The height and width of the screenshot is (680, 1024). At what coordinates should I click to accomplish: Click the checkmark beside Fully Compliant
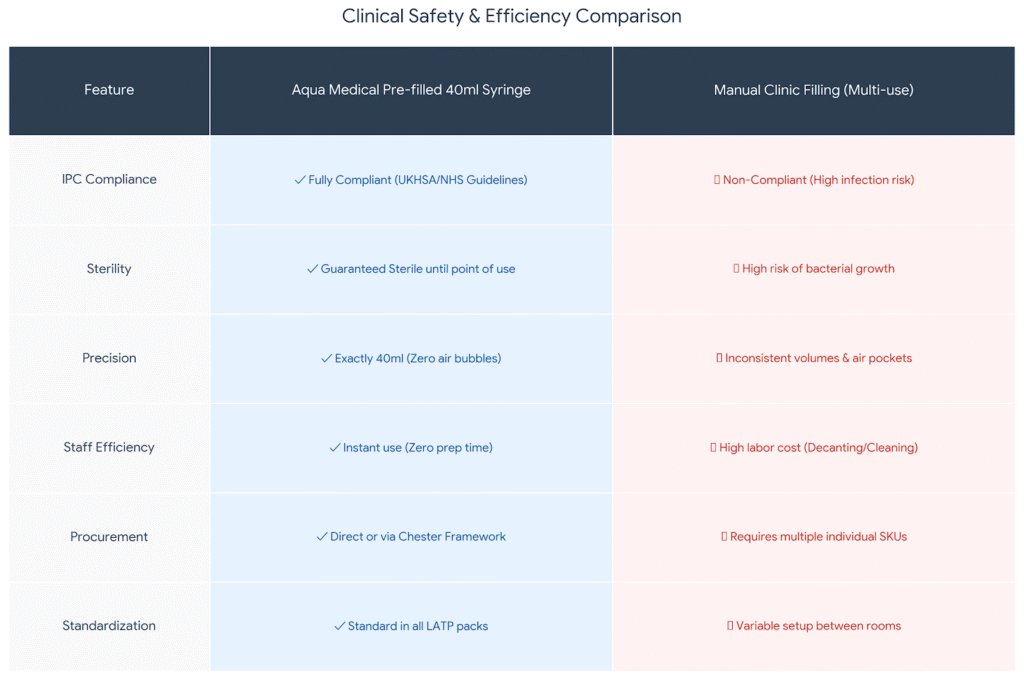point(300,180)
